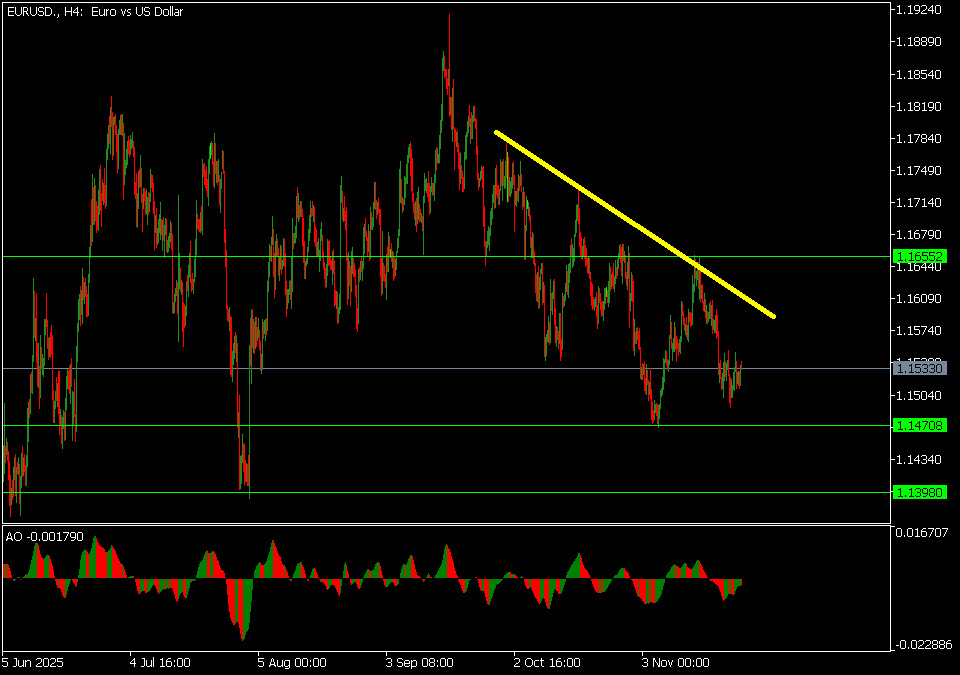Select the 4 Jul 16:00 time label
Viewport: 960px width, 675px height.
click(x=160, y=662)
